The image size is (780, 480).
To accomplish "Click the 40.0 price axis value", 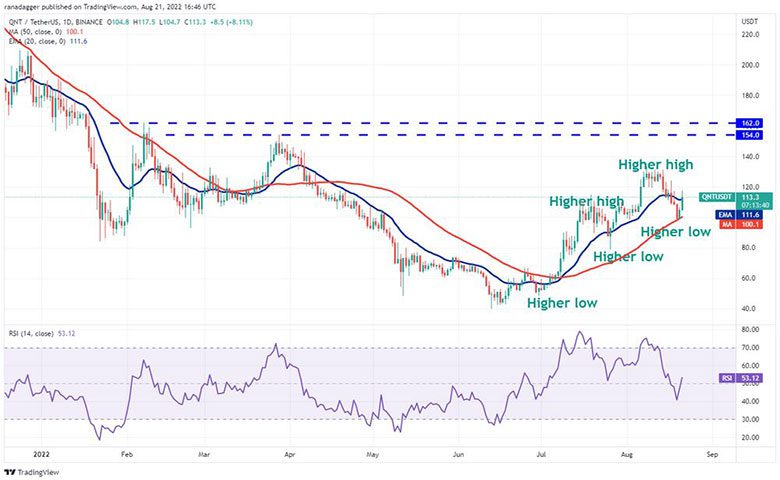I will (750, 309).
